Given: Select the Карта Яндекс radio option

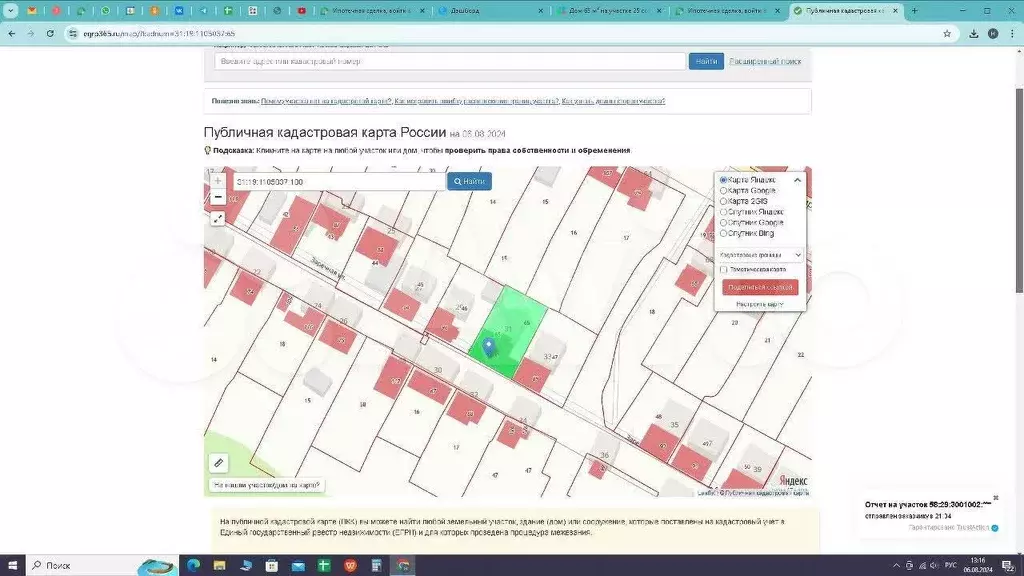Looking at the screenshot, I should pos(724,180).
